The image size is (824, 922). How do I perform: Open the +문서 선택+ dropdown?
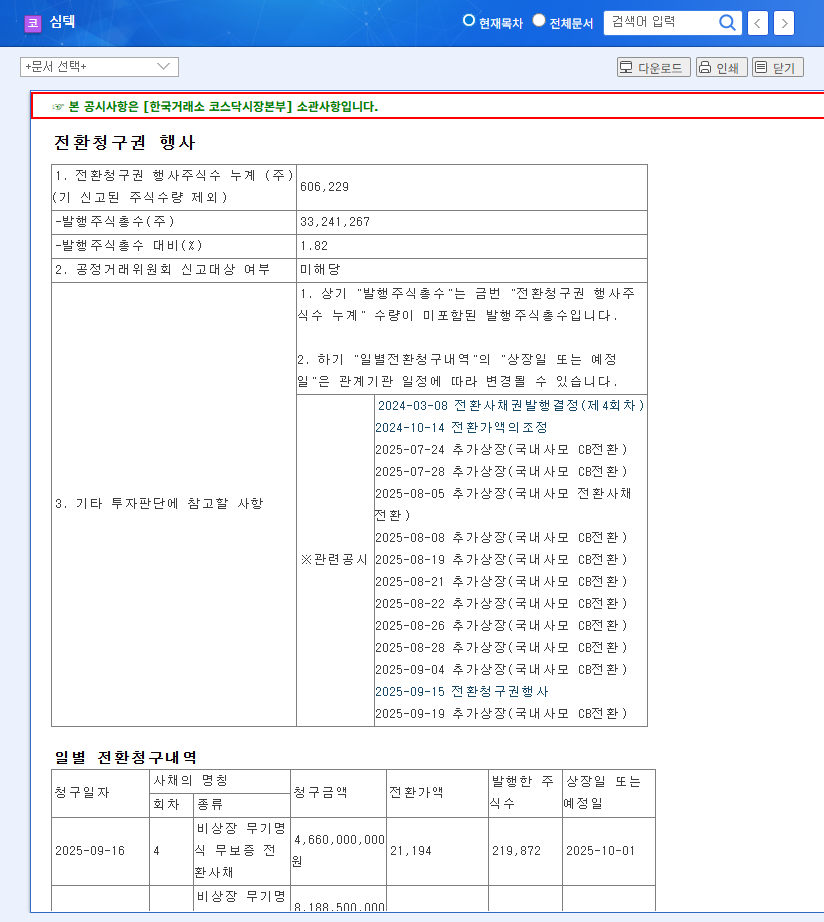pyautogui.click(x=99, y=67)
